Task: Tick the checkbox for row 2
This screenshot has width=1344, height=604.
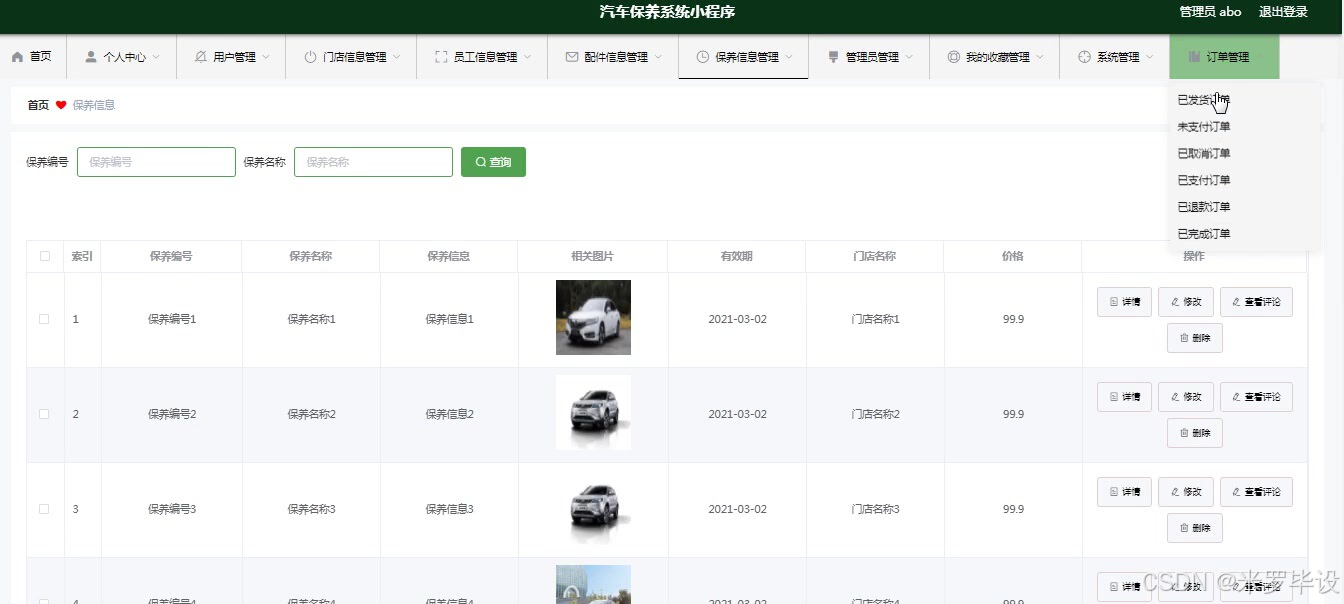Action: (44, 414)
